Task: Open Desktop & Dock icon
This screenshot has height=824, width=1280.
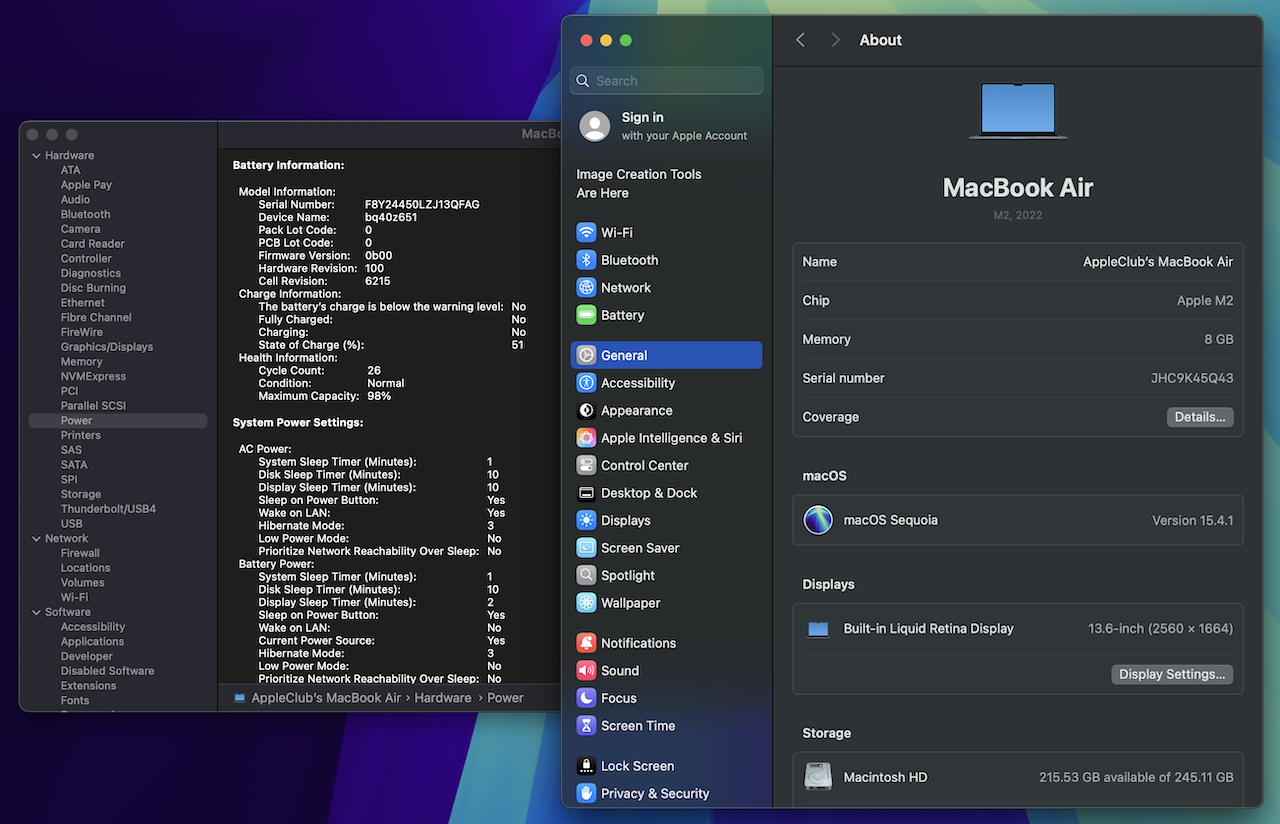Action: point(586,493)
